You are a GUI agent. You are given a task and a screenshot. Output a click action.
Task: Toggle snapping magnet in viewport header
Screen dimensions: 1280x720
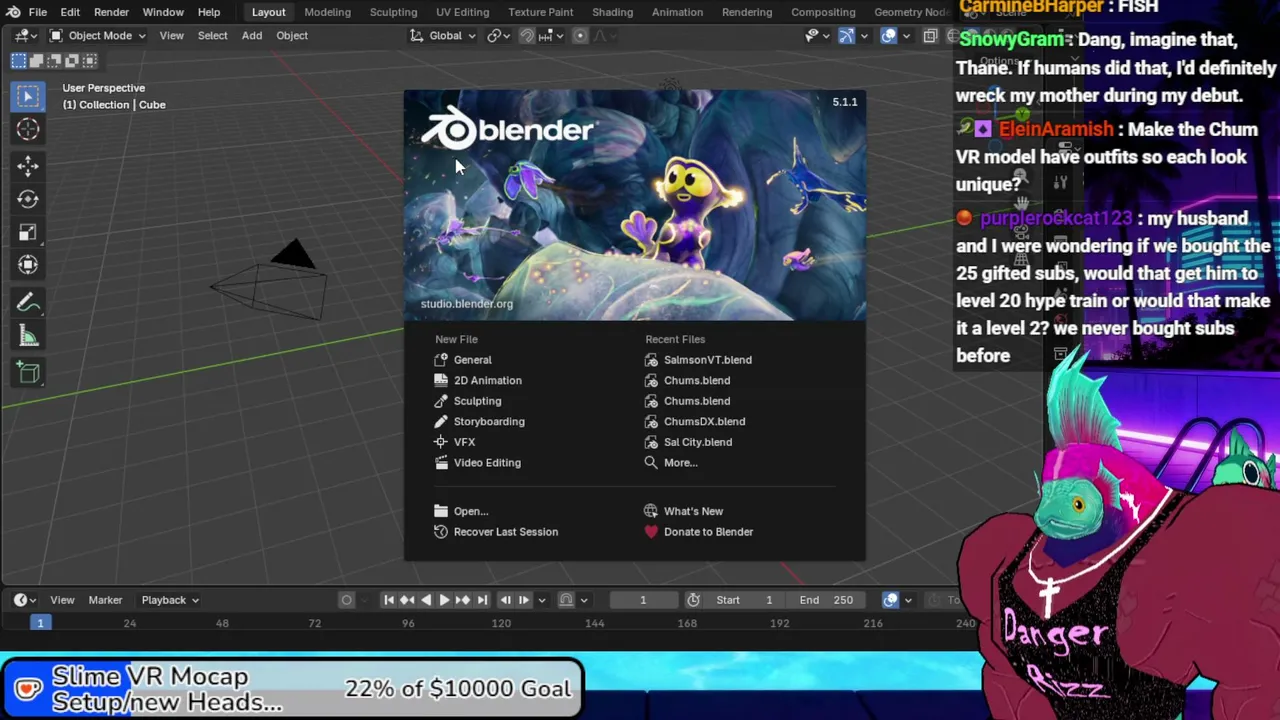click(x=527, y=36)
